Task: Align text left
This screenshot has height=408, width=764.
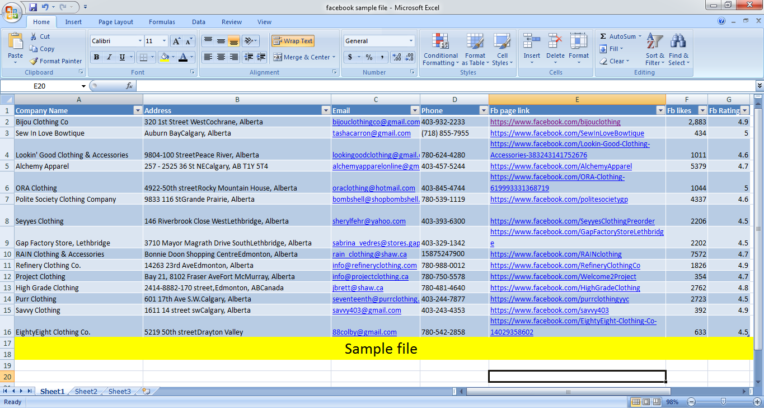Action: [208, 57]
